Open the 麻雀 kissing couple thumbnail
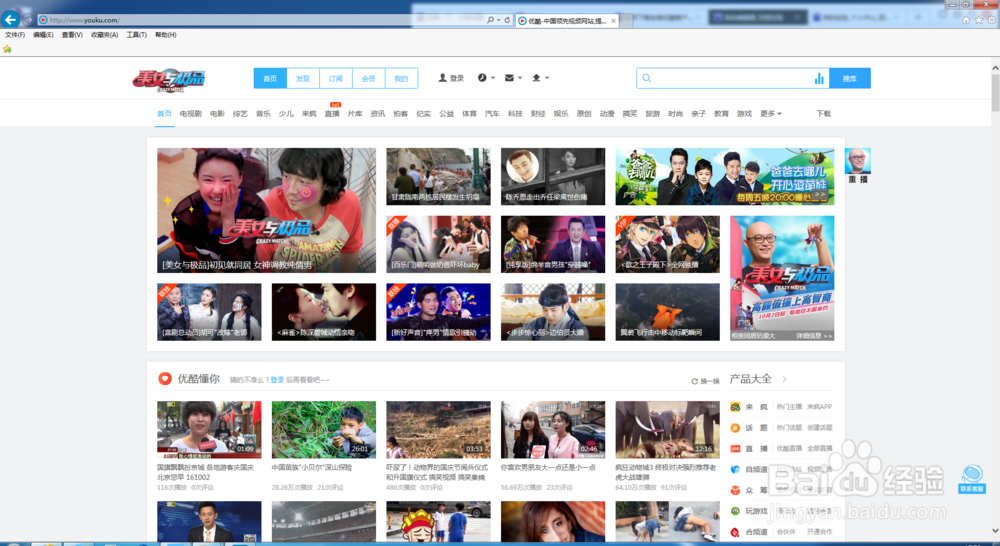This screenshot has width=1000, height=546. click(x=324, y=312)
